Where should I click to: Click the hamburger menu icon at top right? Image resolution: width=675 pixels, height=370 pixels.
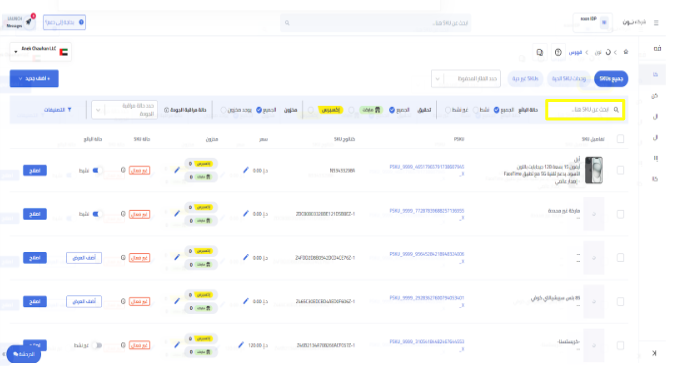tap(656, 23)
